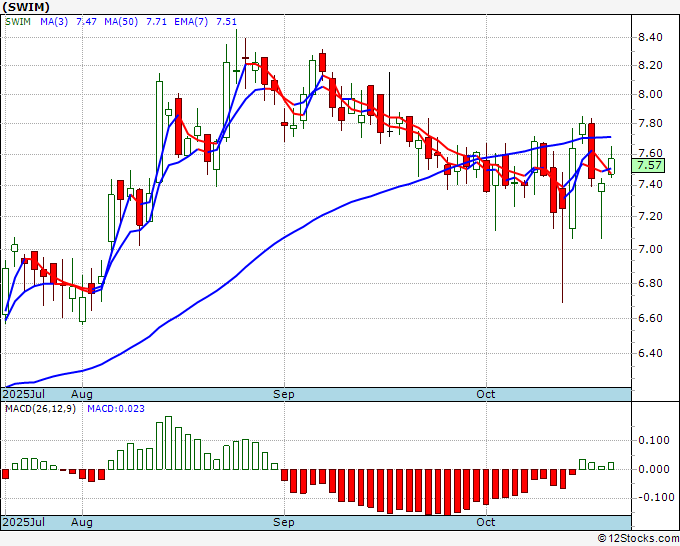The width and height of the screenshot is (680, 546).
Task: Click Aug on MACD time axis
Action: [x=82, y=522]
